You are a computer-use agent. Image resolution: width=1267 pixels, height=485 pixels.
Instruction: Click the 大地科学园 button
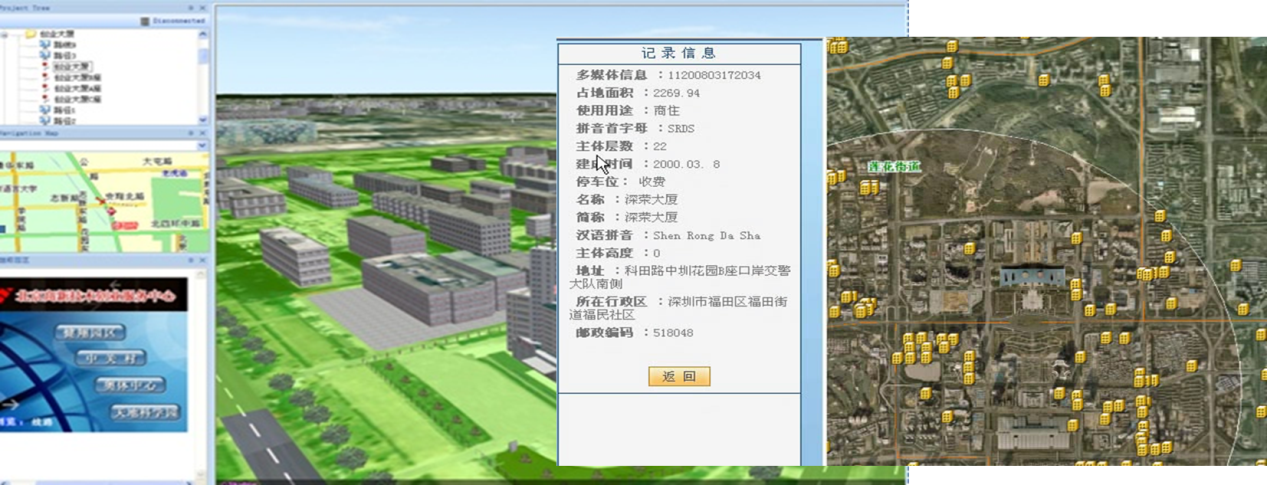tap(145, 412)
